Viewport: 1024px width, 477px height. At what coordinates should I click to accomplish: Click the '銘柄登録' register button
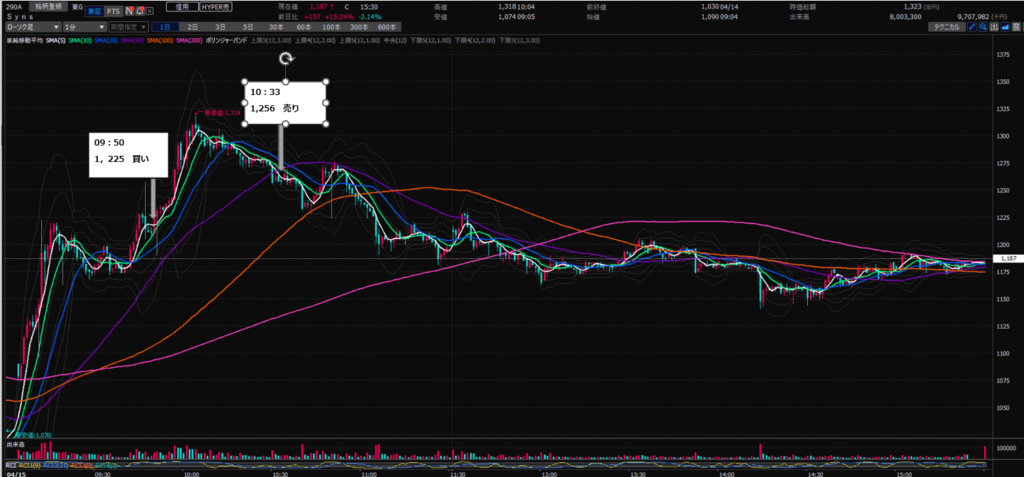(48, 6)
